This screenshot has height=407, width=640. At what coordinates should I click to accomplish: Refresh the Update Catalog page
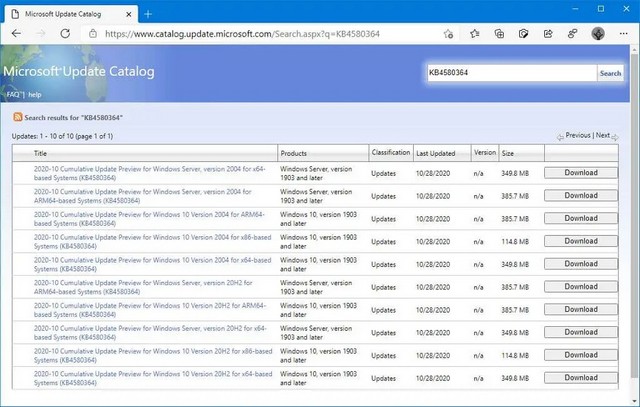point(65,33)
